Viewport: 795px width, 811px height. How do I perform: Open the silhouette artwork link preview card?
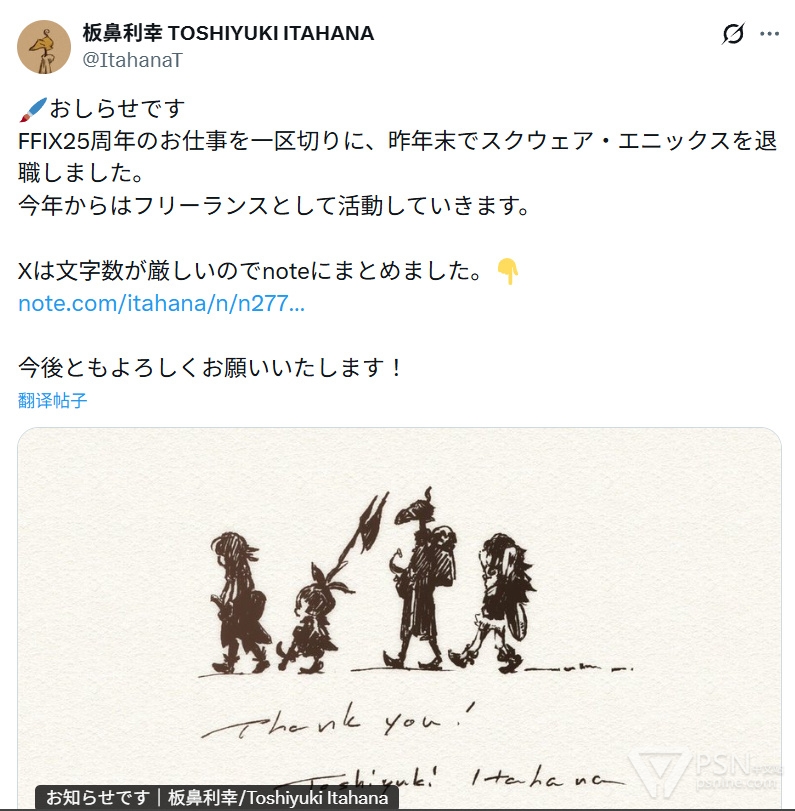click(x=399, y=619)
